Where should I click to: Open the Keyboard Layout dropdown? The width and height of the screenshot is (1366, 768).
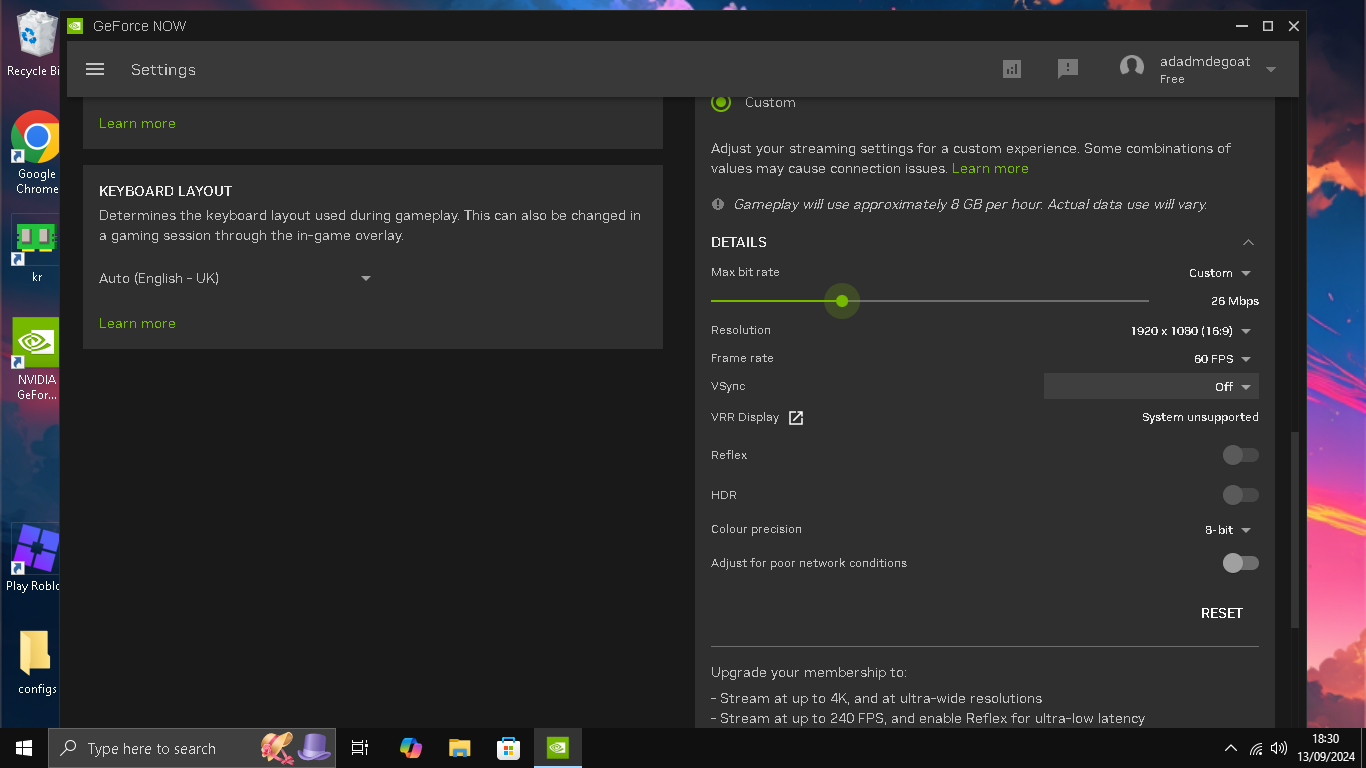click(x=236, y=278)
